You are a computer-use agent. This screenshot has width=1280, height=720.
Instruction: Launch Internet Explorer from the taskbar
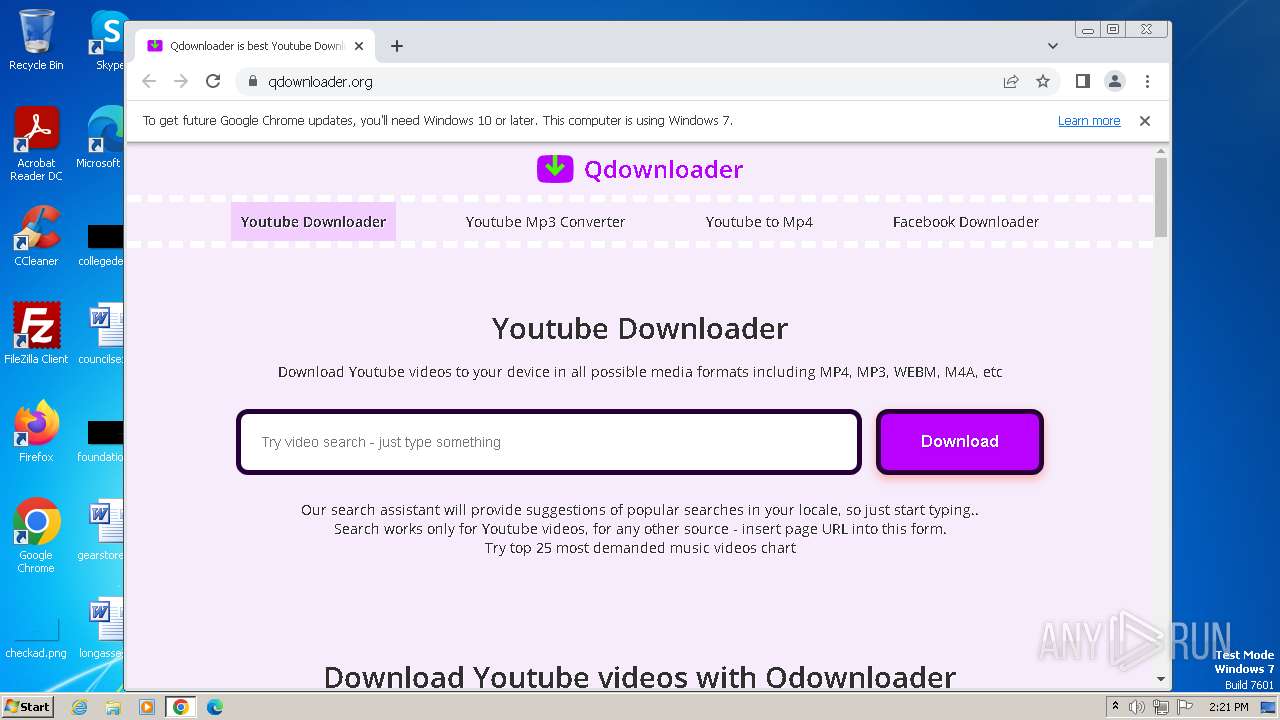80,707
